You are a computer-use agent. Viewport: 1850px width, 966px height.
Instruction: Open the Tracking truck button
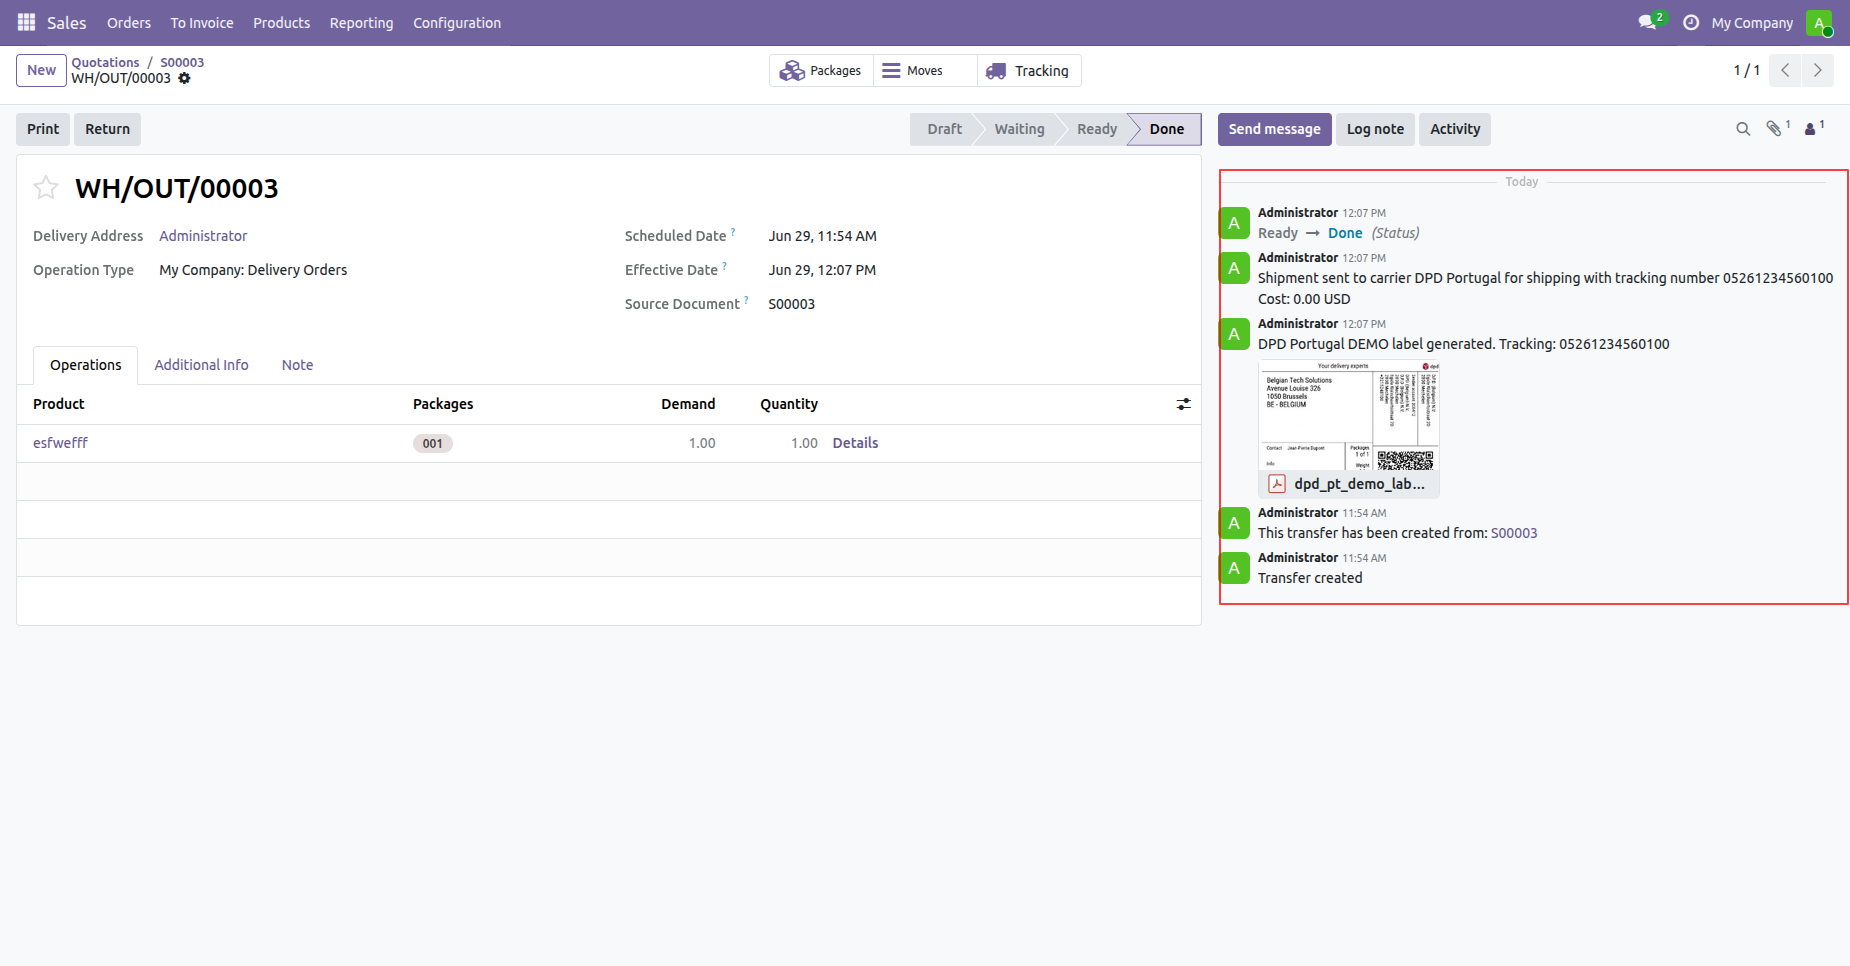coord(1029,71)
